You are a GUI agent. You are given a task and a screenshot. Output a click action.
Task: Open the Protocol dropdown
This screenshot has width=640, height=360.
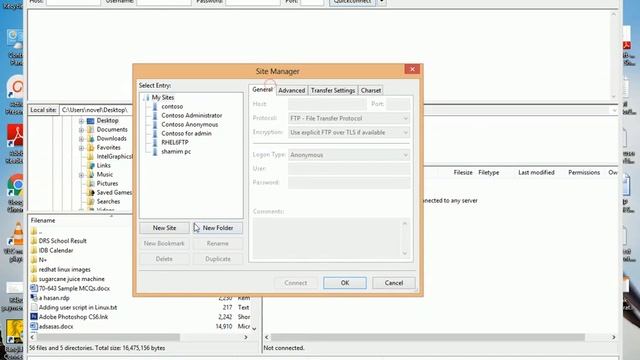[x=349, y=118]
